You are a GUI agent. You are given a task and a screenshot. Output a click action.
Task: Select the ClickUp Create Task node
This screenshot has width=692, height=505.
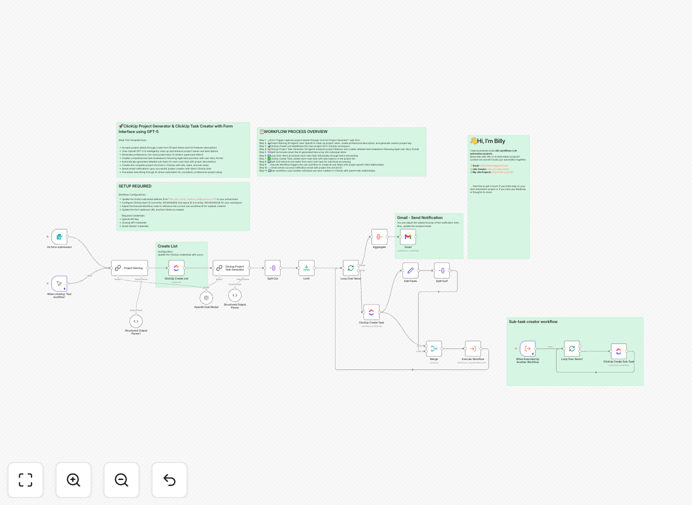(x=371, y=312)
